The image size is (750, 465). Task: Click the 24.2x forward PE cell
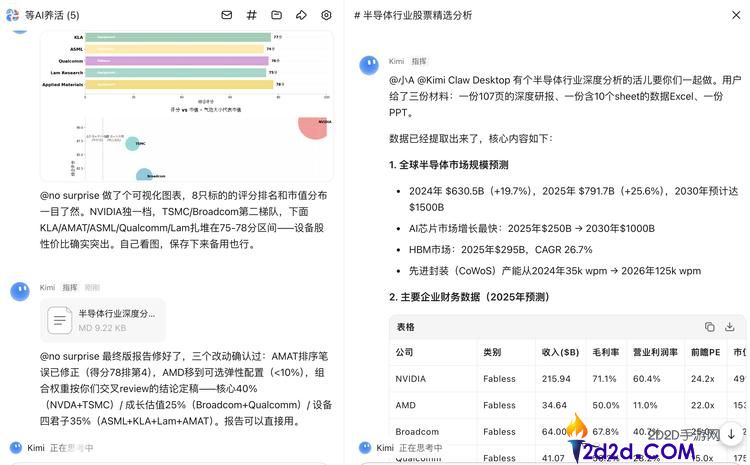pyautogui.click(x=703, y=379)
